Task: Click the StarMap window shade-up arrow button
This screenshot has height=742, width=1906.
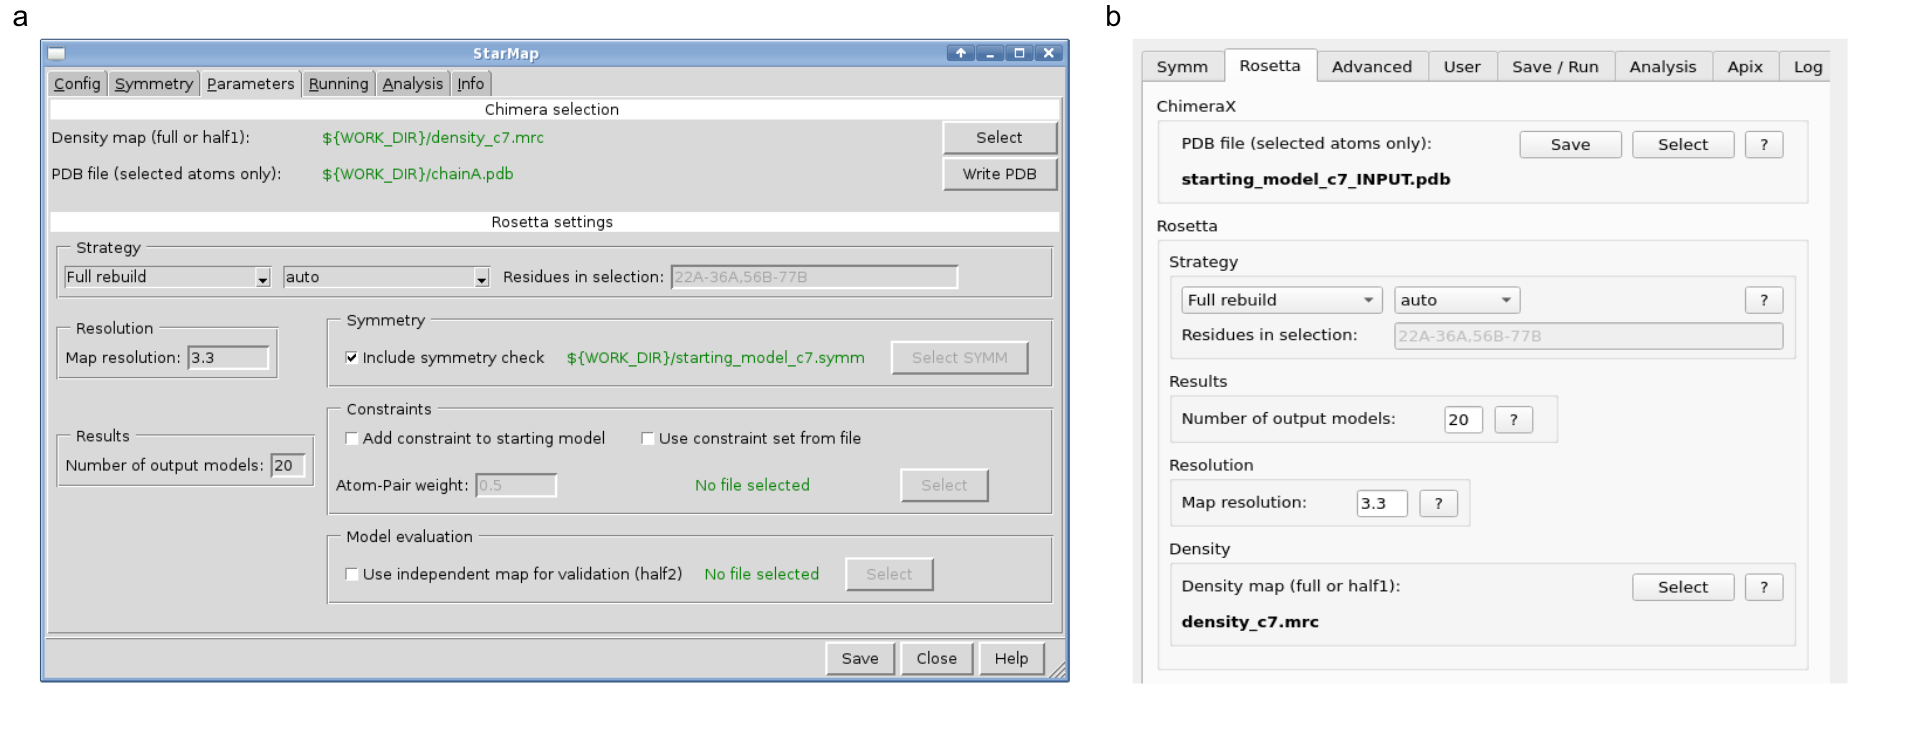Action: tap(960, 54)
